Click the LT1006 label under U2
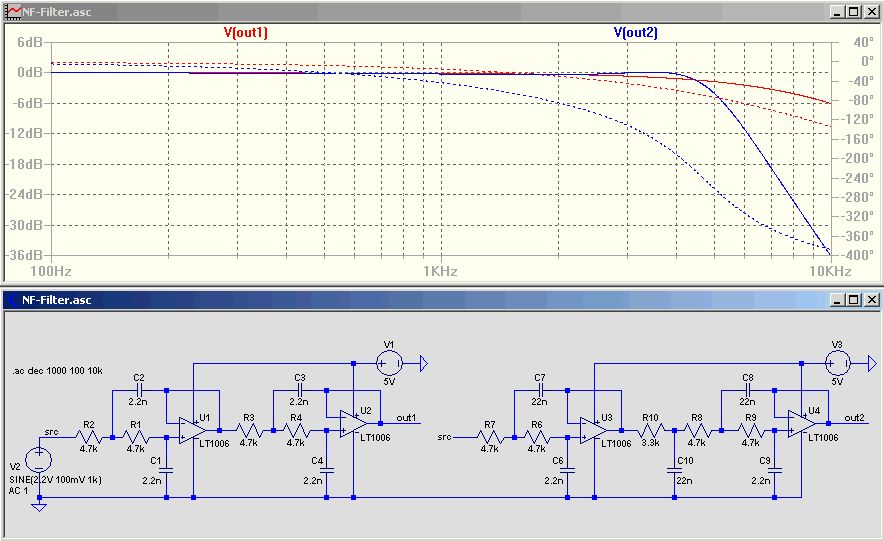 click(375, 437)
